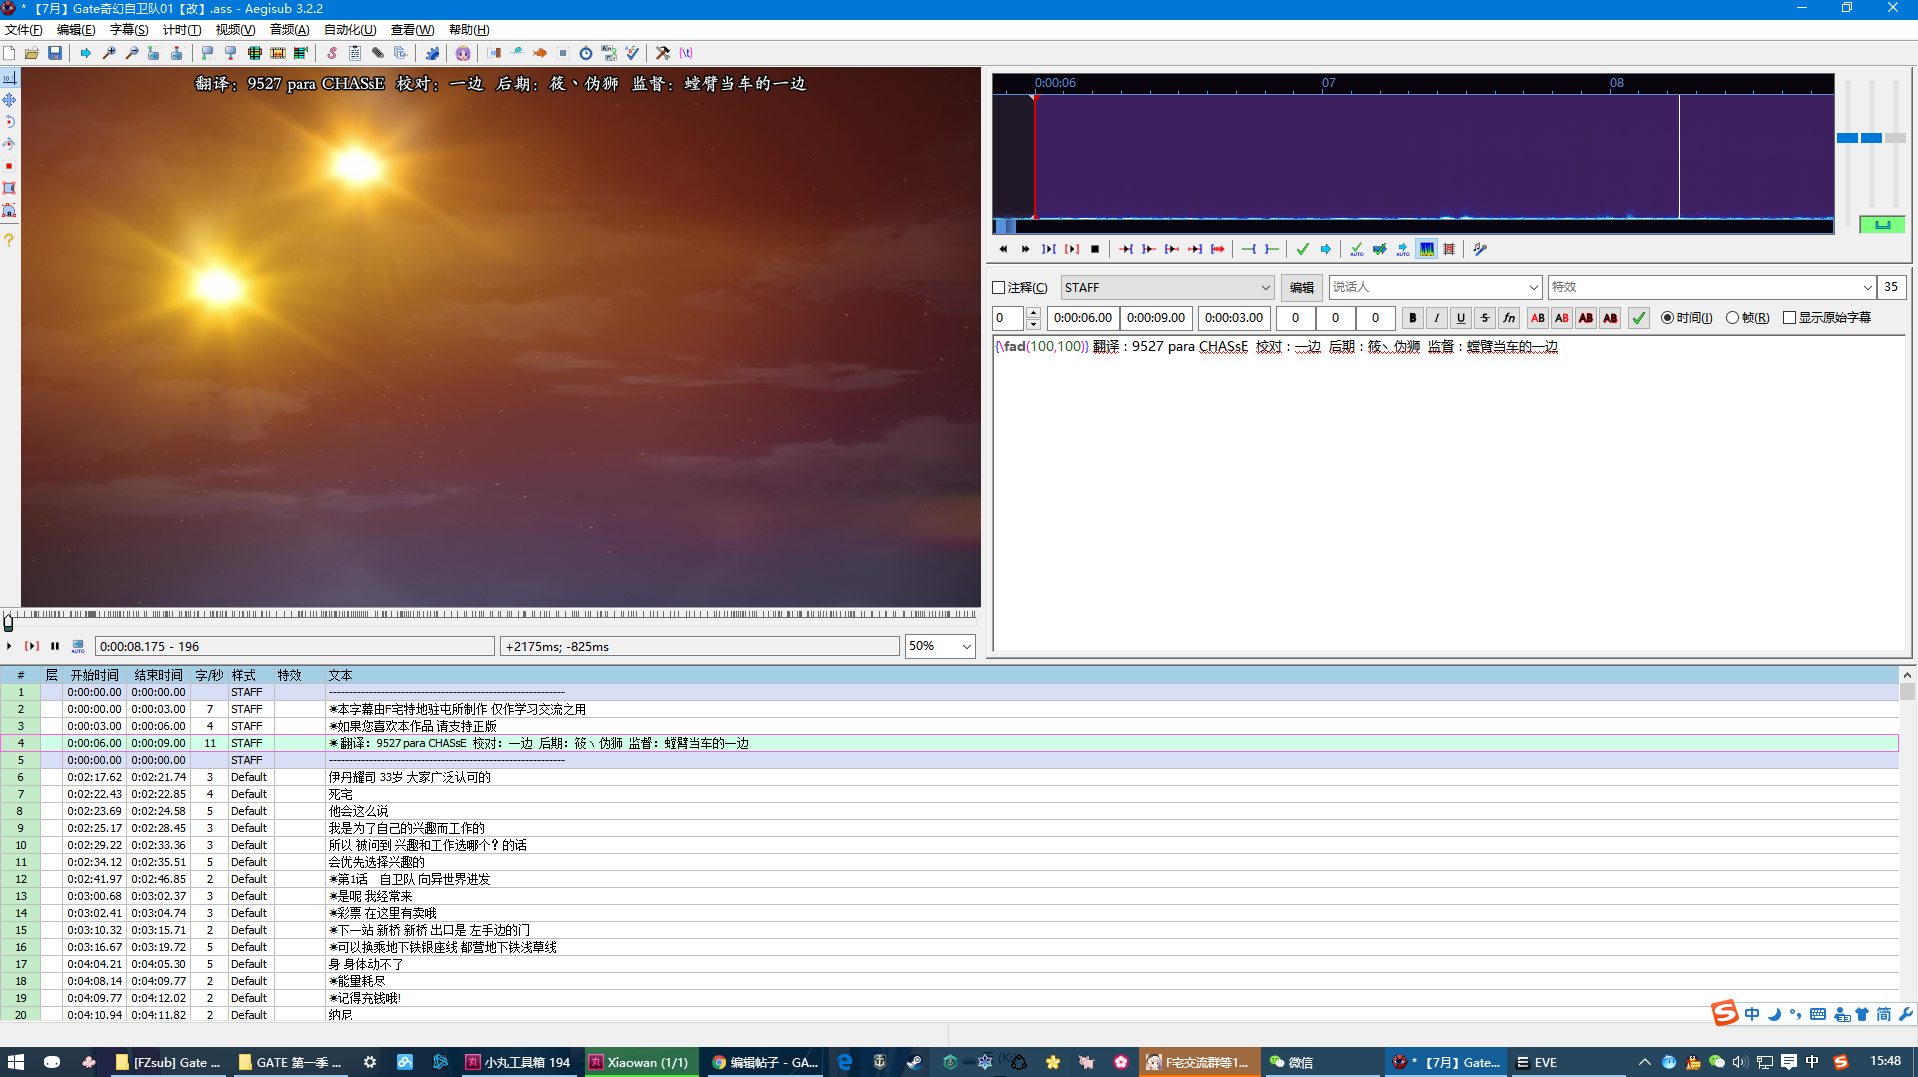Open the Automation manager icon
The height and width of the screenshot is (1077, 1918).
(432, 53)
